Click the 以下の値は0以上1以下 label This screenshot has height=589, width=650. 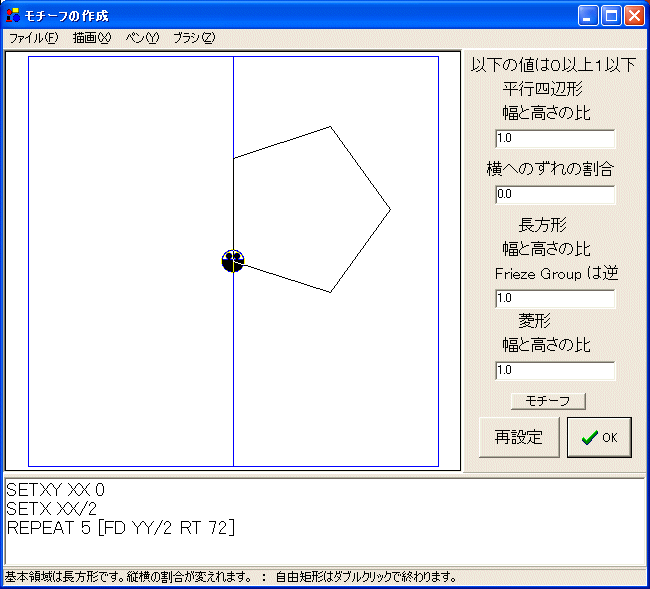(x=553, y=65)
